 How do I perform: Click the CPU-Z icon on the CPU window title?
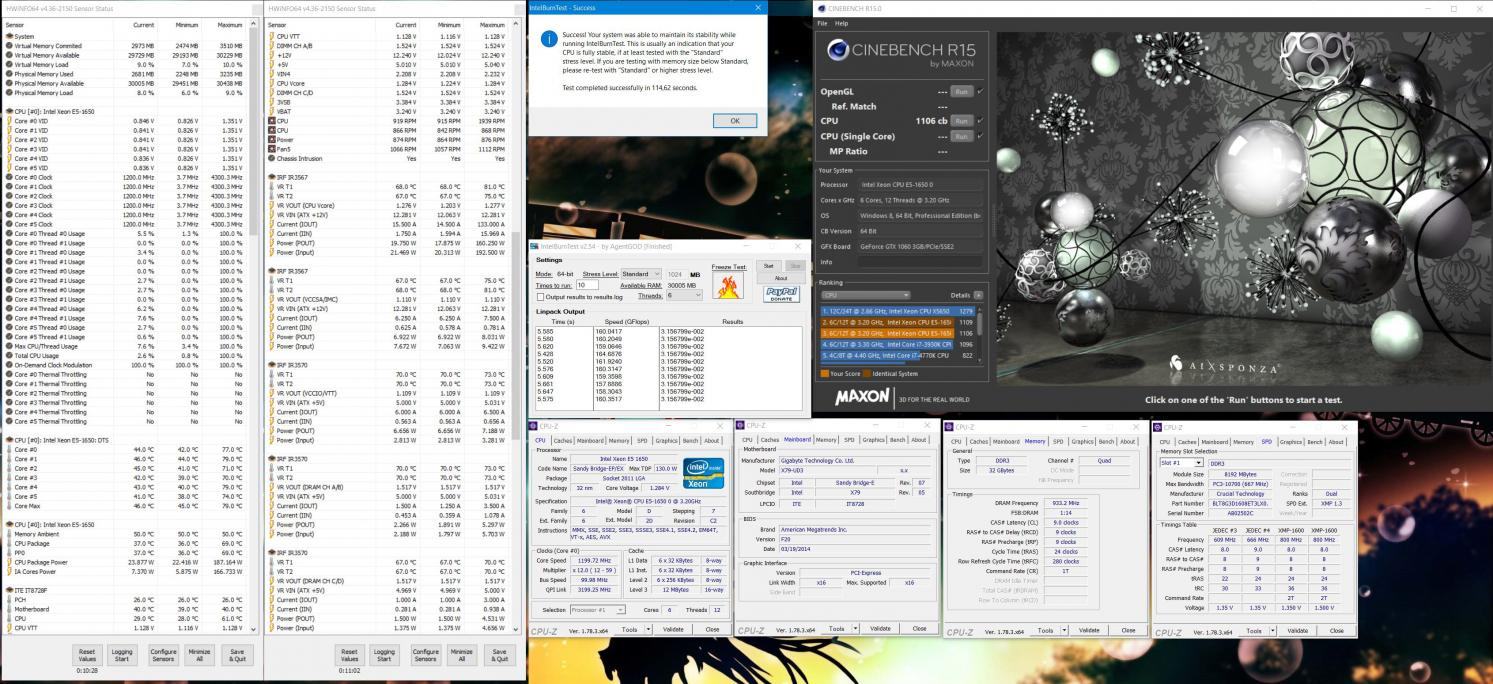pyautogui.click(x=533, y=426)
